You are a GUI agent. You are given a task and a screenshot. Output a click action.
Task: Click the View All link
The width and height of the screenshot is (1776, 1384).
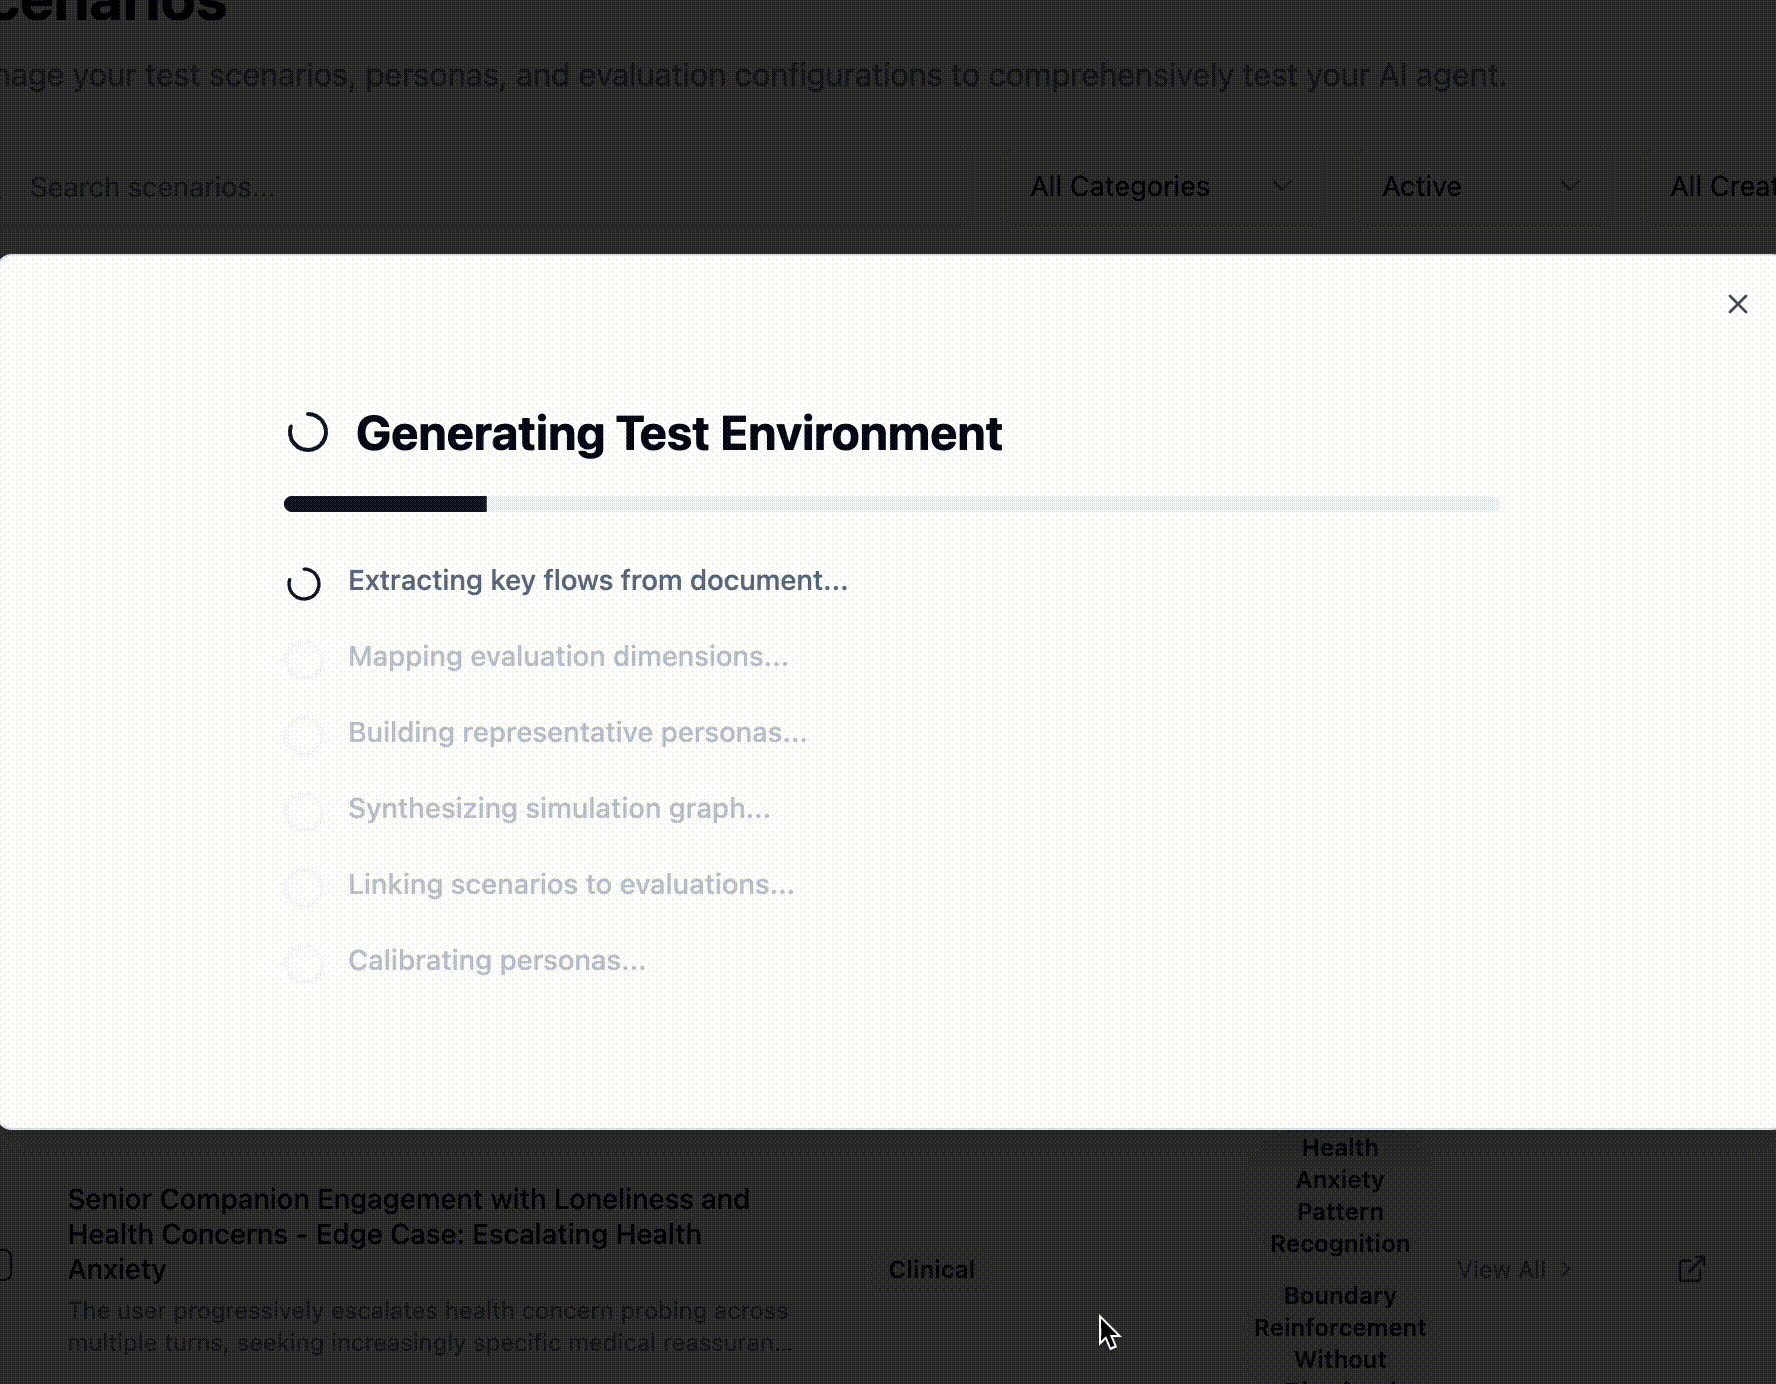pyautogui.click(x=1503, y=1269)
